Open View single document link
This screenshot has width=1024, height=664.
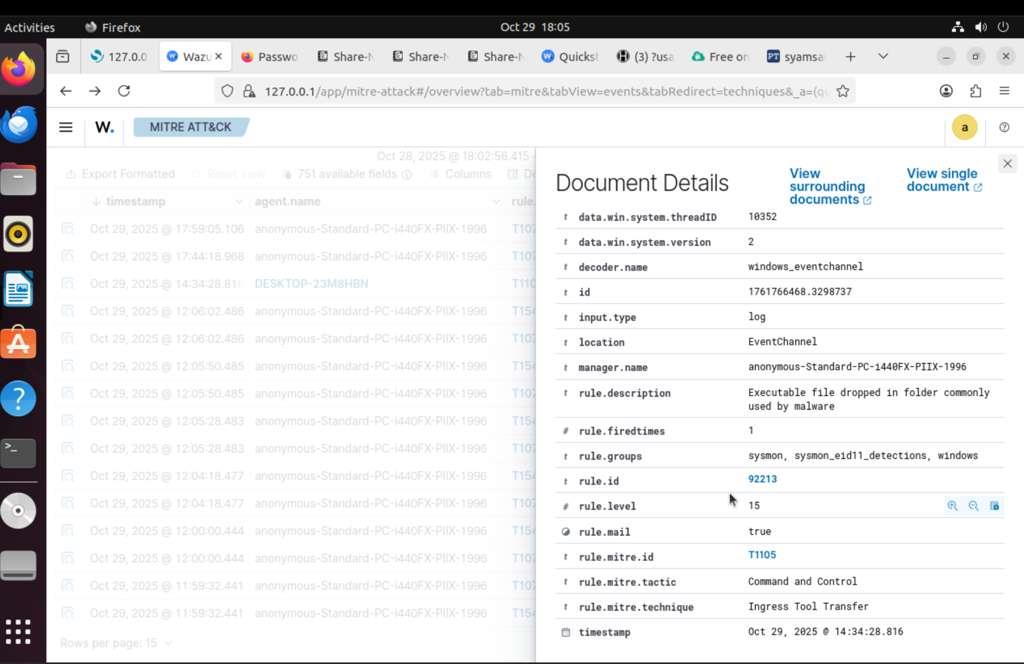pos(943,180)
